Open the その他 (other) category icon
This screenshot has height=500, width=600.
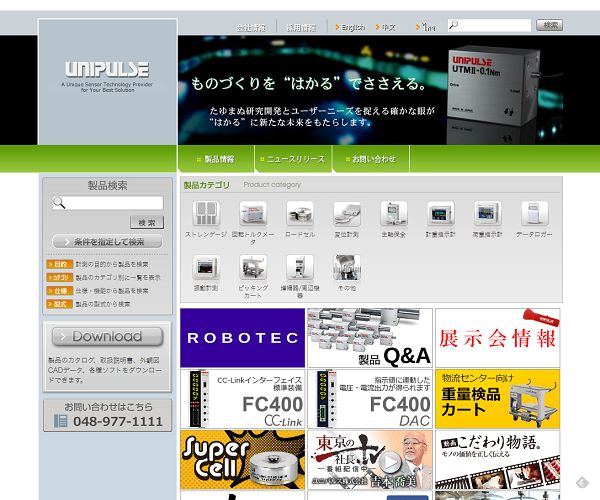(347, 267)
